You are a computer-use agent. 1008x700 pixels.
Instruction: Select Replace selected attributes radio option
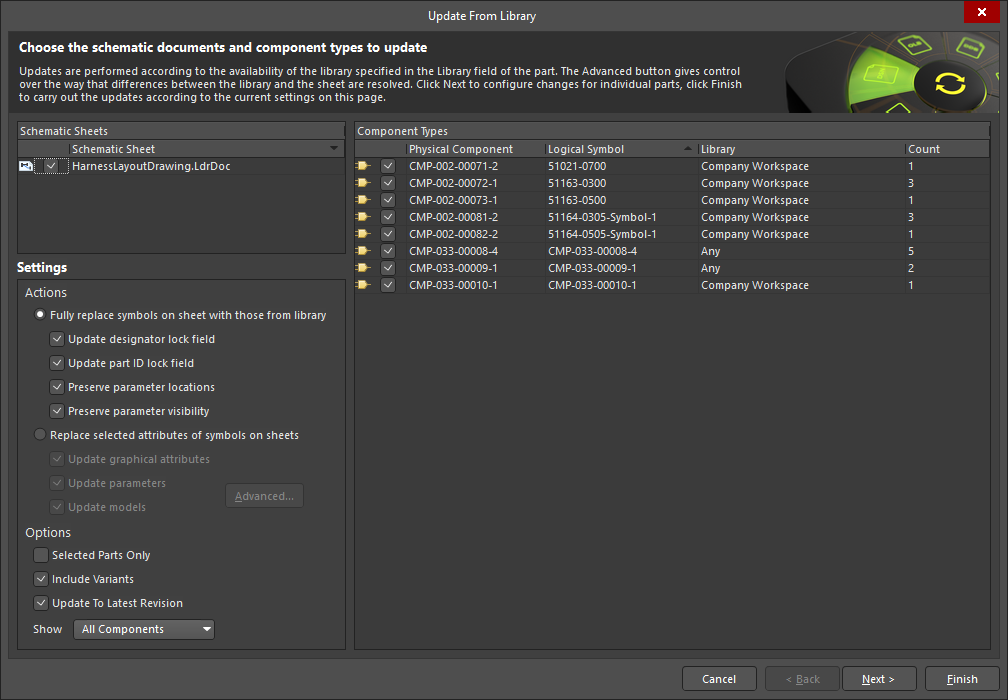(40, 435)
